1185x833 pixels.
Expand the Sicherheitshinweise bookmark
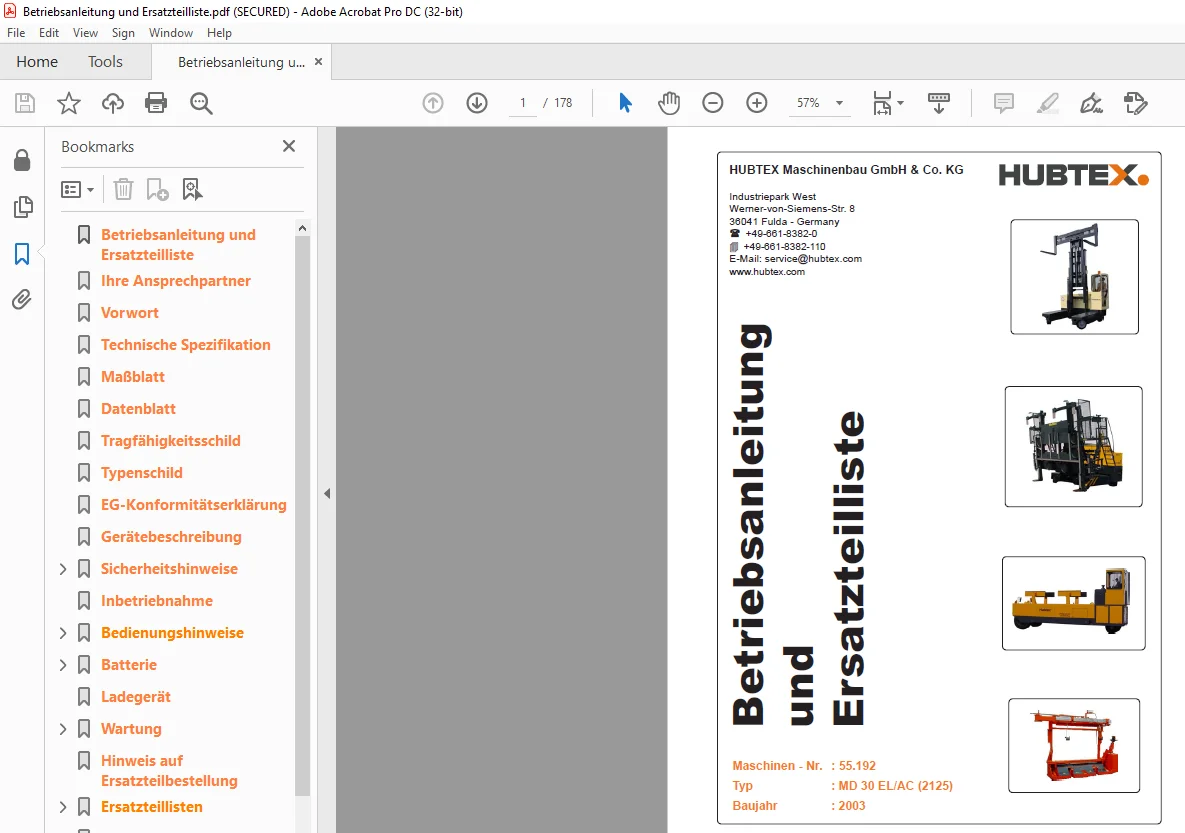point(63,569)
